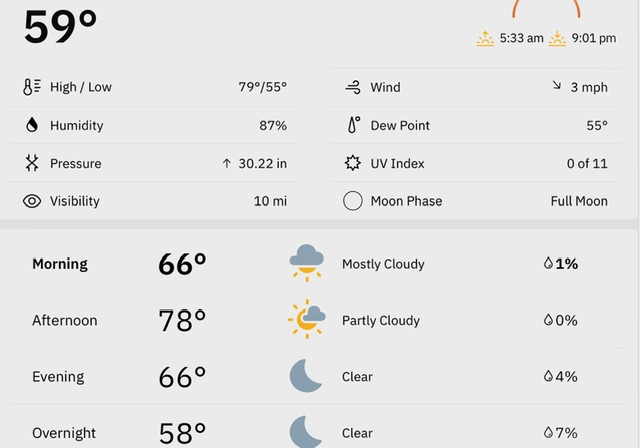The width and height of the screenshot is (640, 448).
Task: Click the humidity droplet icon
Action: pos(32,125)
